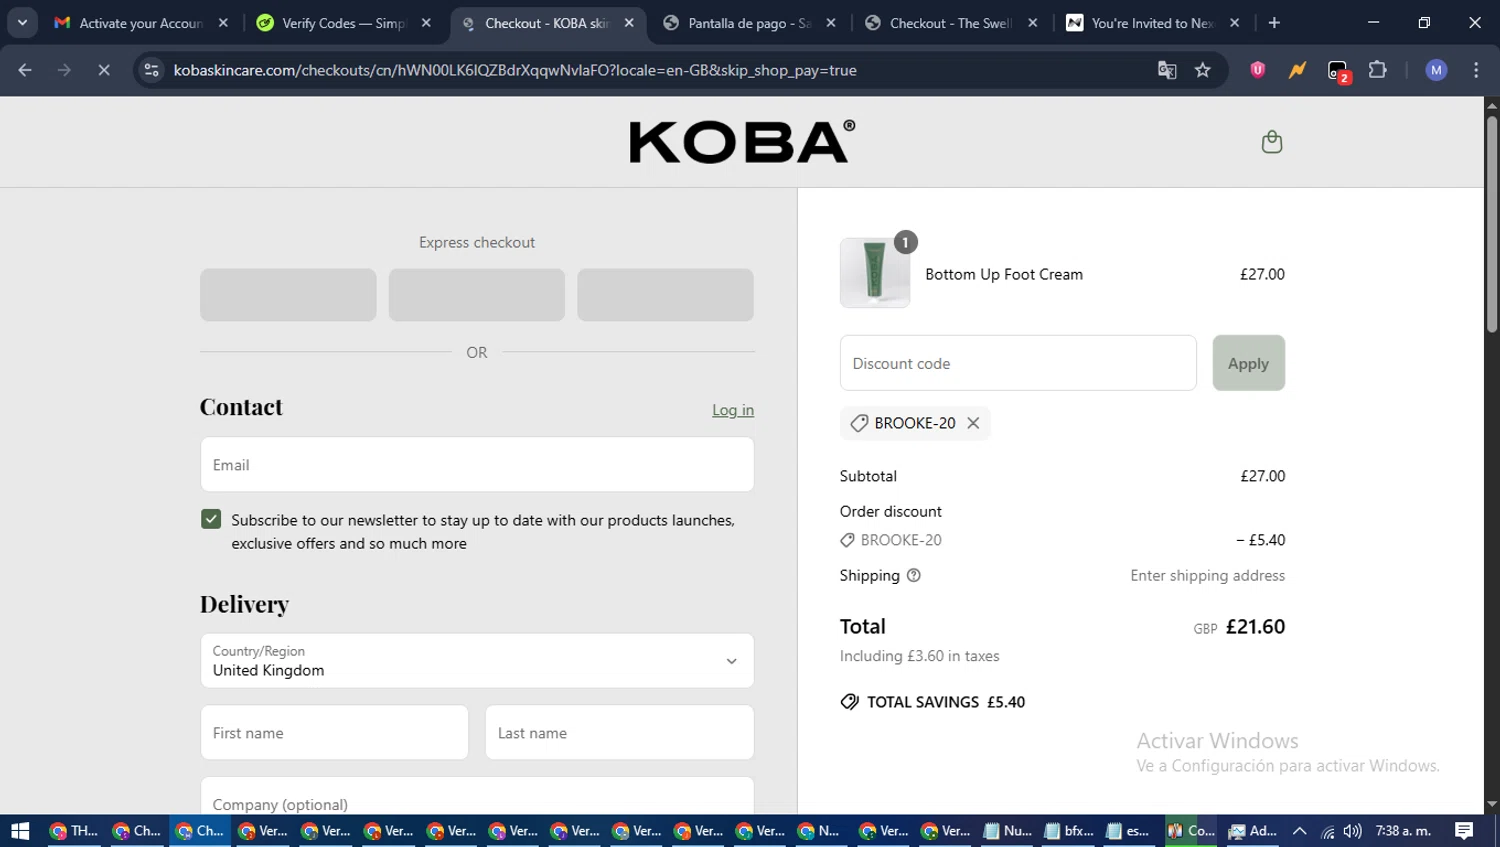1500x847 pixels.
Task: Uncheck the newsletter subscription checkbox
Action: (211, 519)
